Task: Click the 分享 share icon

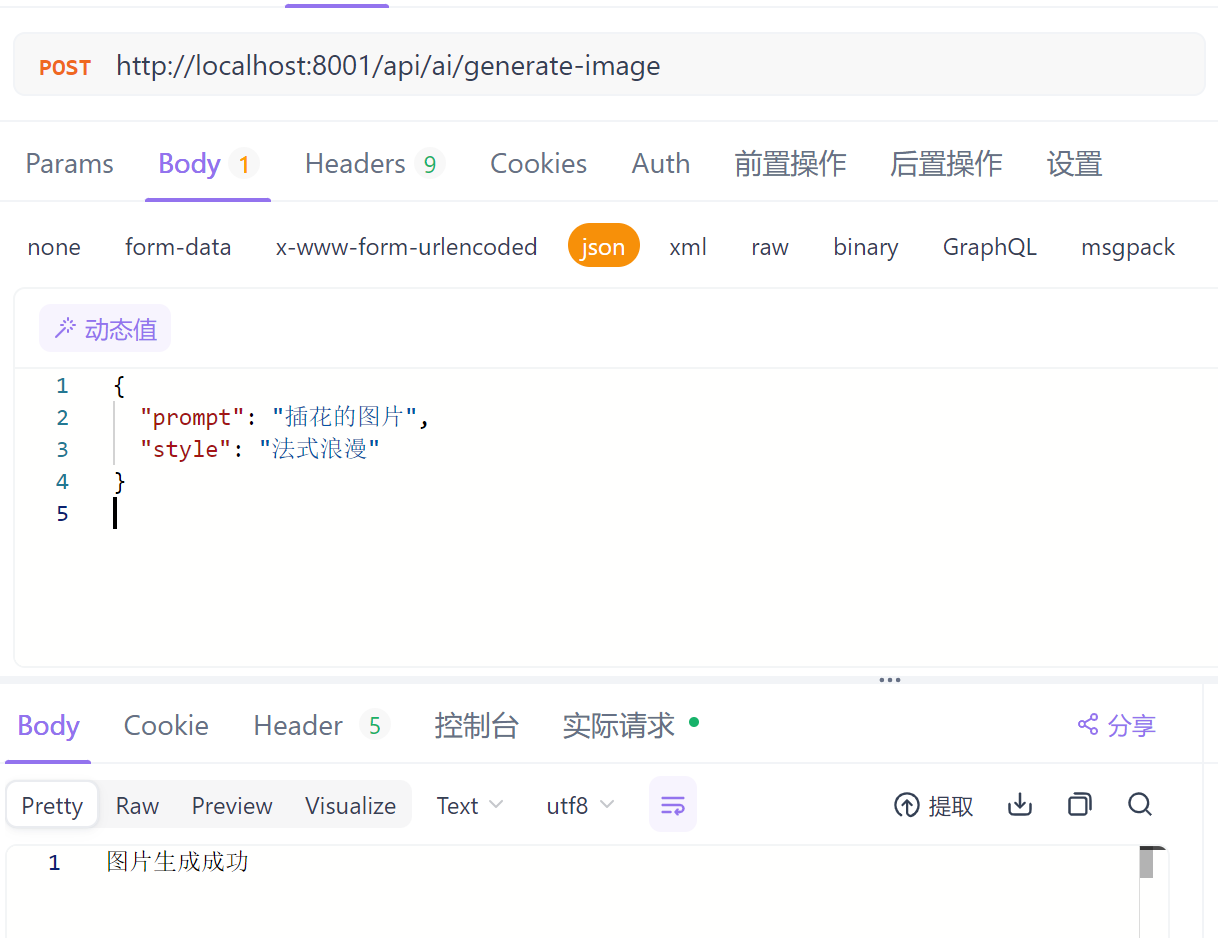Action: pos(1116,725)
